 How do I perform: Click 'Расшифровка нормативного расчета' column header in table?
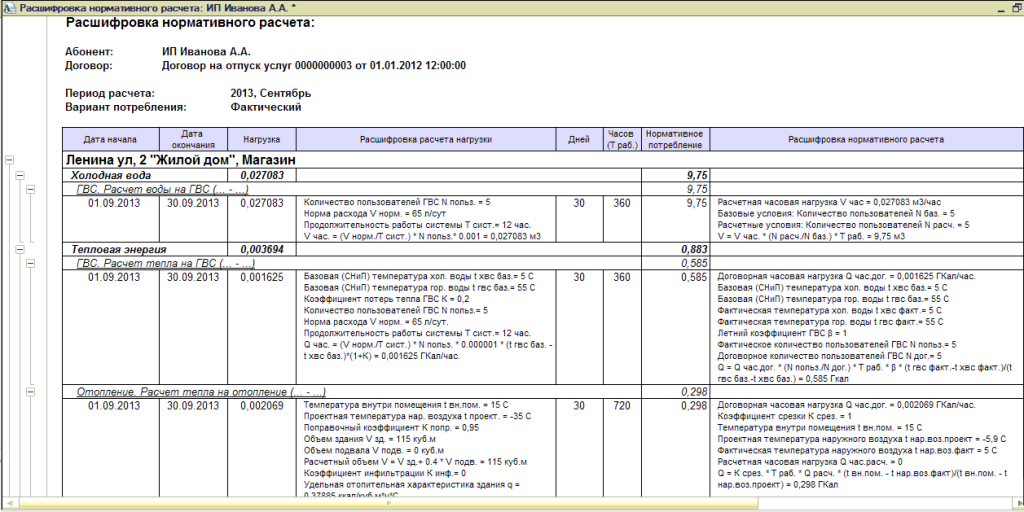[866, 139]
